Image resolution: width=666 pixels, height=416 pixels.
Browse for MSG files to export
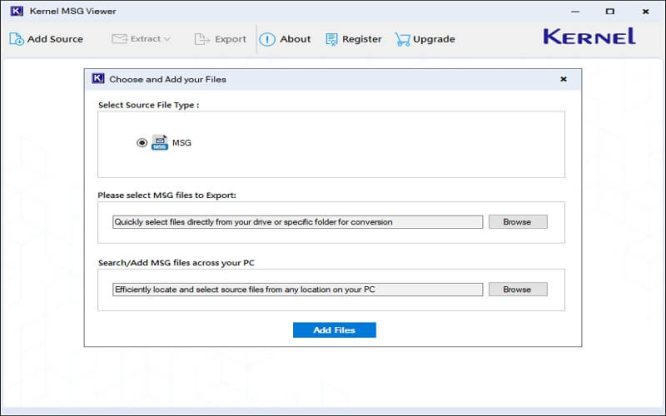[x=518, y=222]
